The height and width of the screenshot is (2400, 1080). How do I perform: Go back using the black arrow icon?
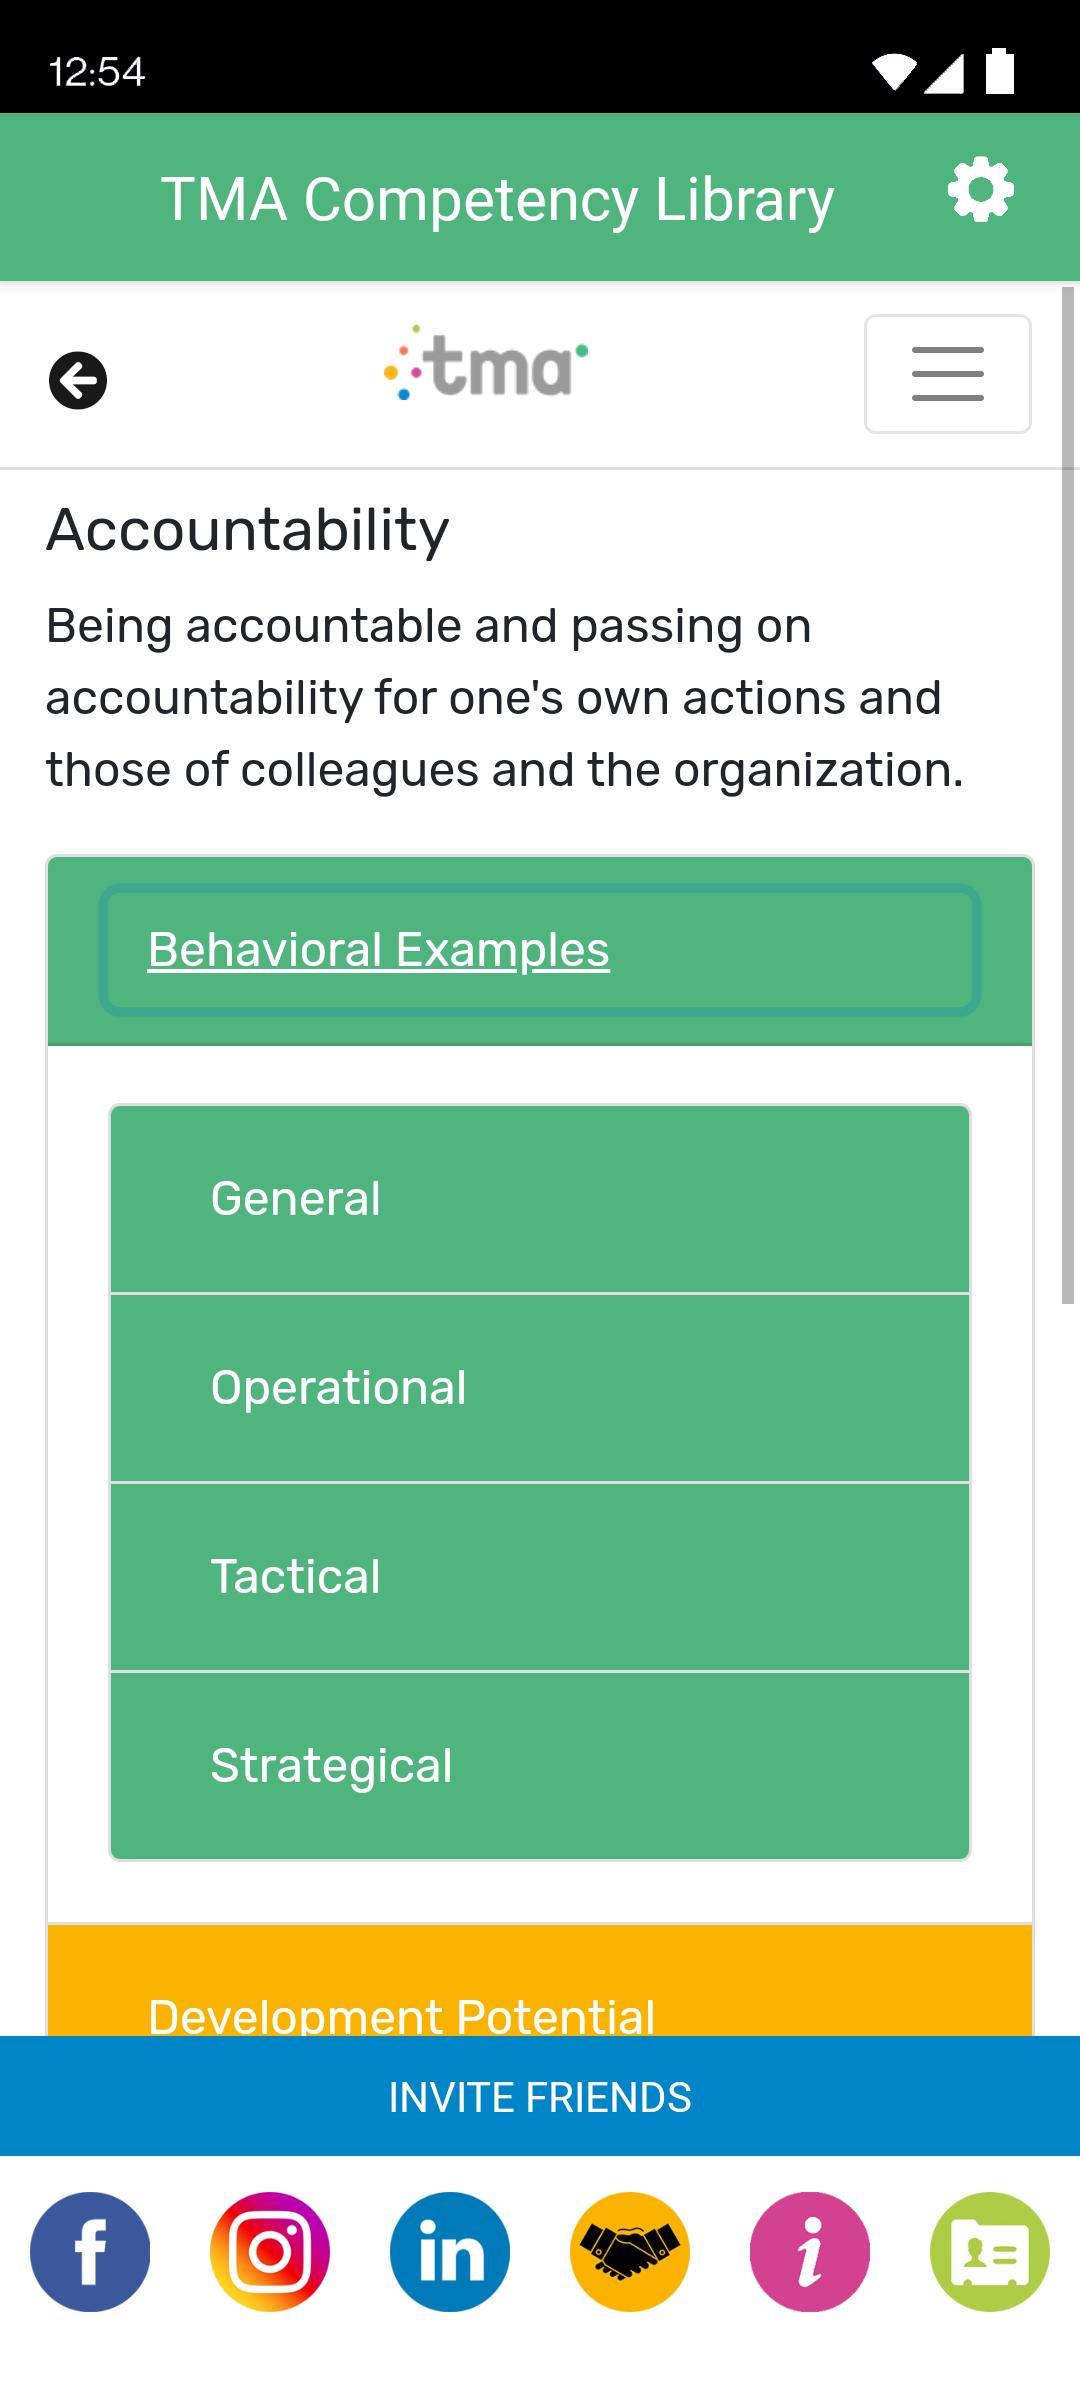(78, 381)
